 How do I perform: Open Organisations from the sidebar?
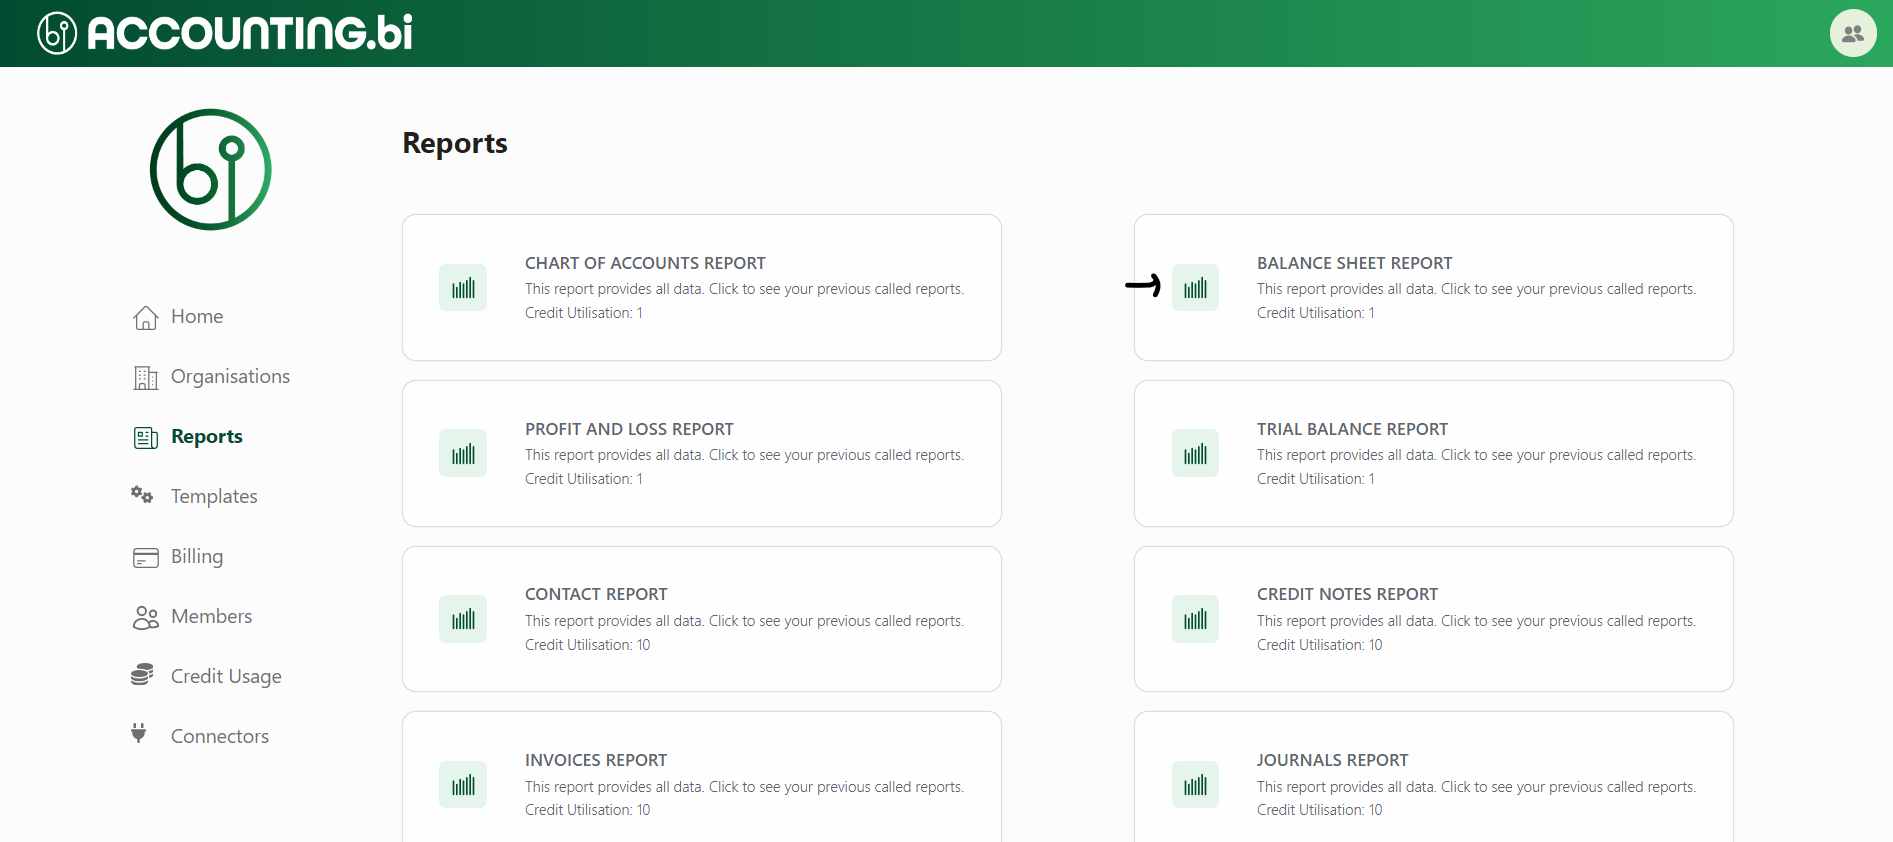pyautogui.click(x=230, y=376)
